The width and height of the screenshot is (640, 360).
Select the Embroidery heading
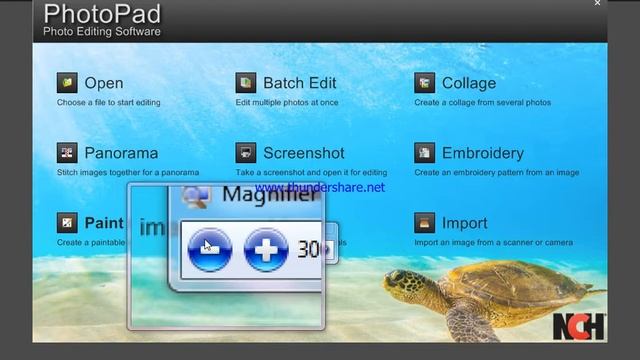pos(483,153)
